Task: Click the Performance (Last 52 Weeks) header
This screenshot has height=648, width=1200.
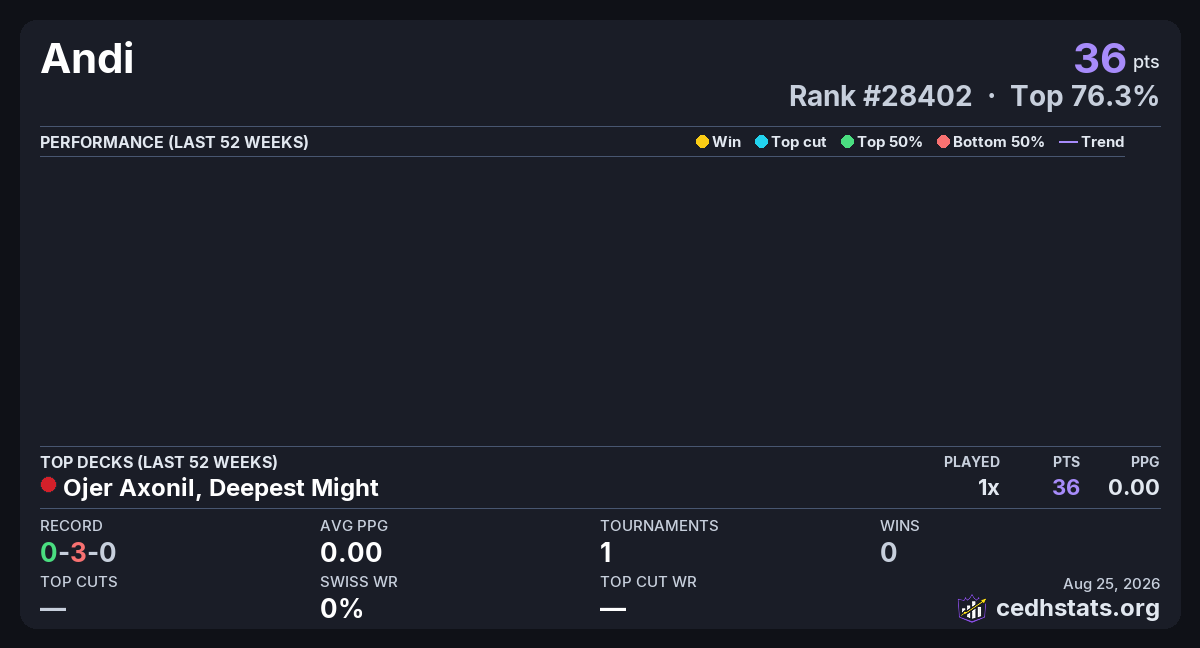Action: [x=174, y=142]
